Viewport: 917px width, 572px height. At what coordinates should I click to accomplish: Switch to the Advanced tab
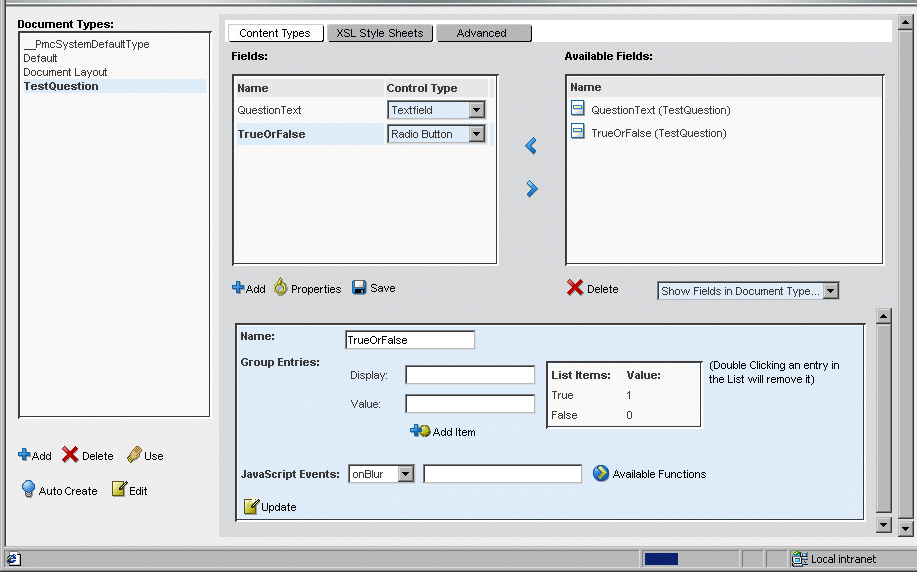(482, 33)
